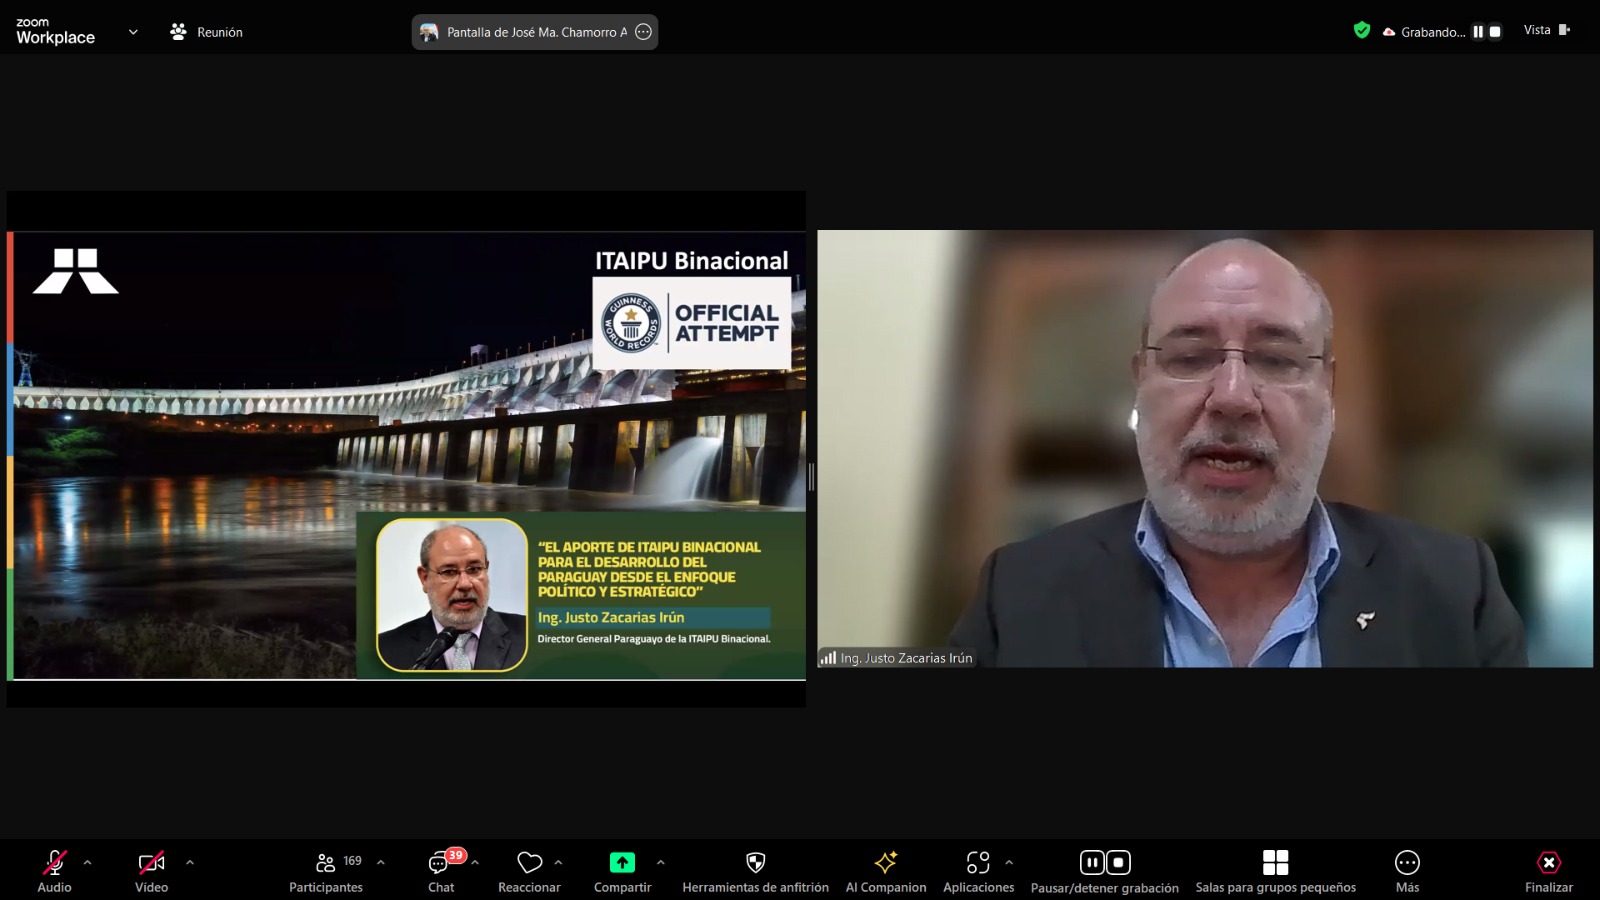Open the Más three-dots menu
This screenshot has width=1600, height=900.
pyautogui.click(x=1407, y=870)
